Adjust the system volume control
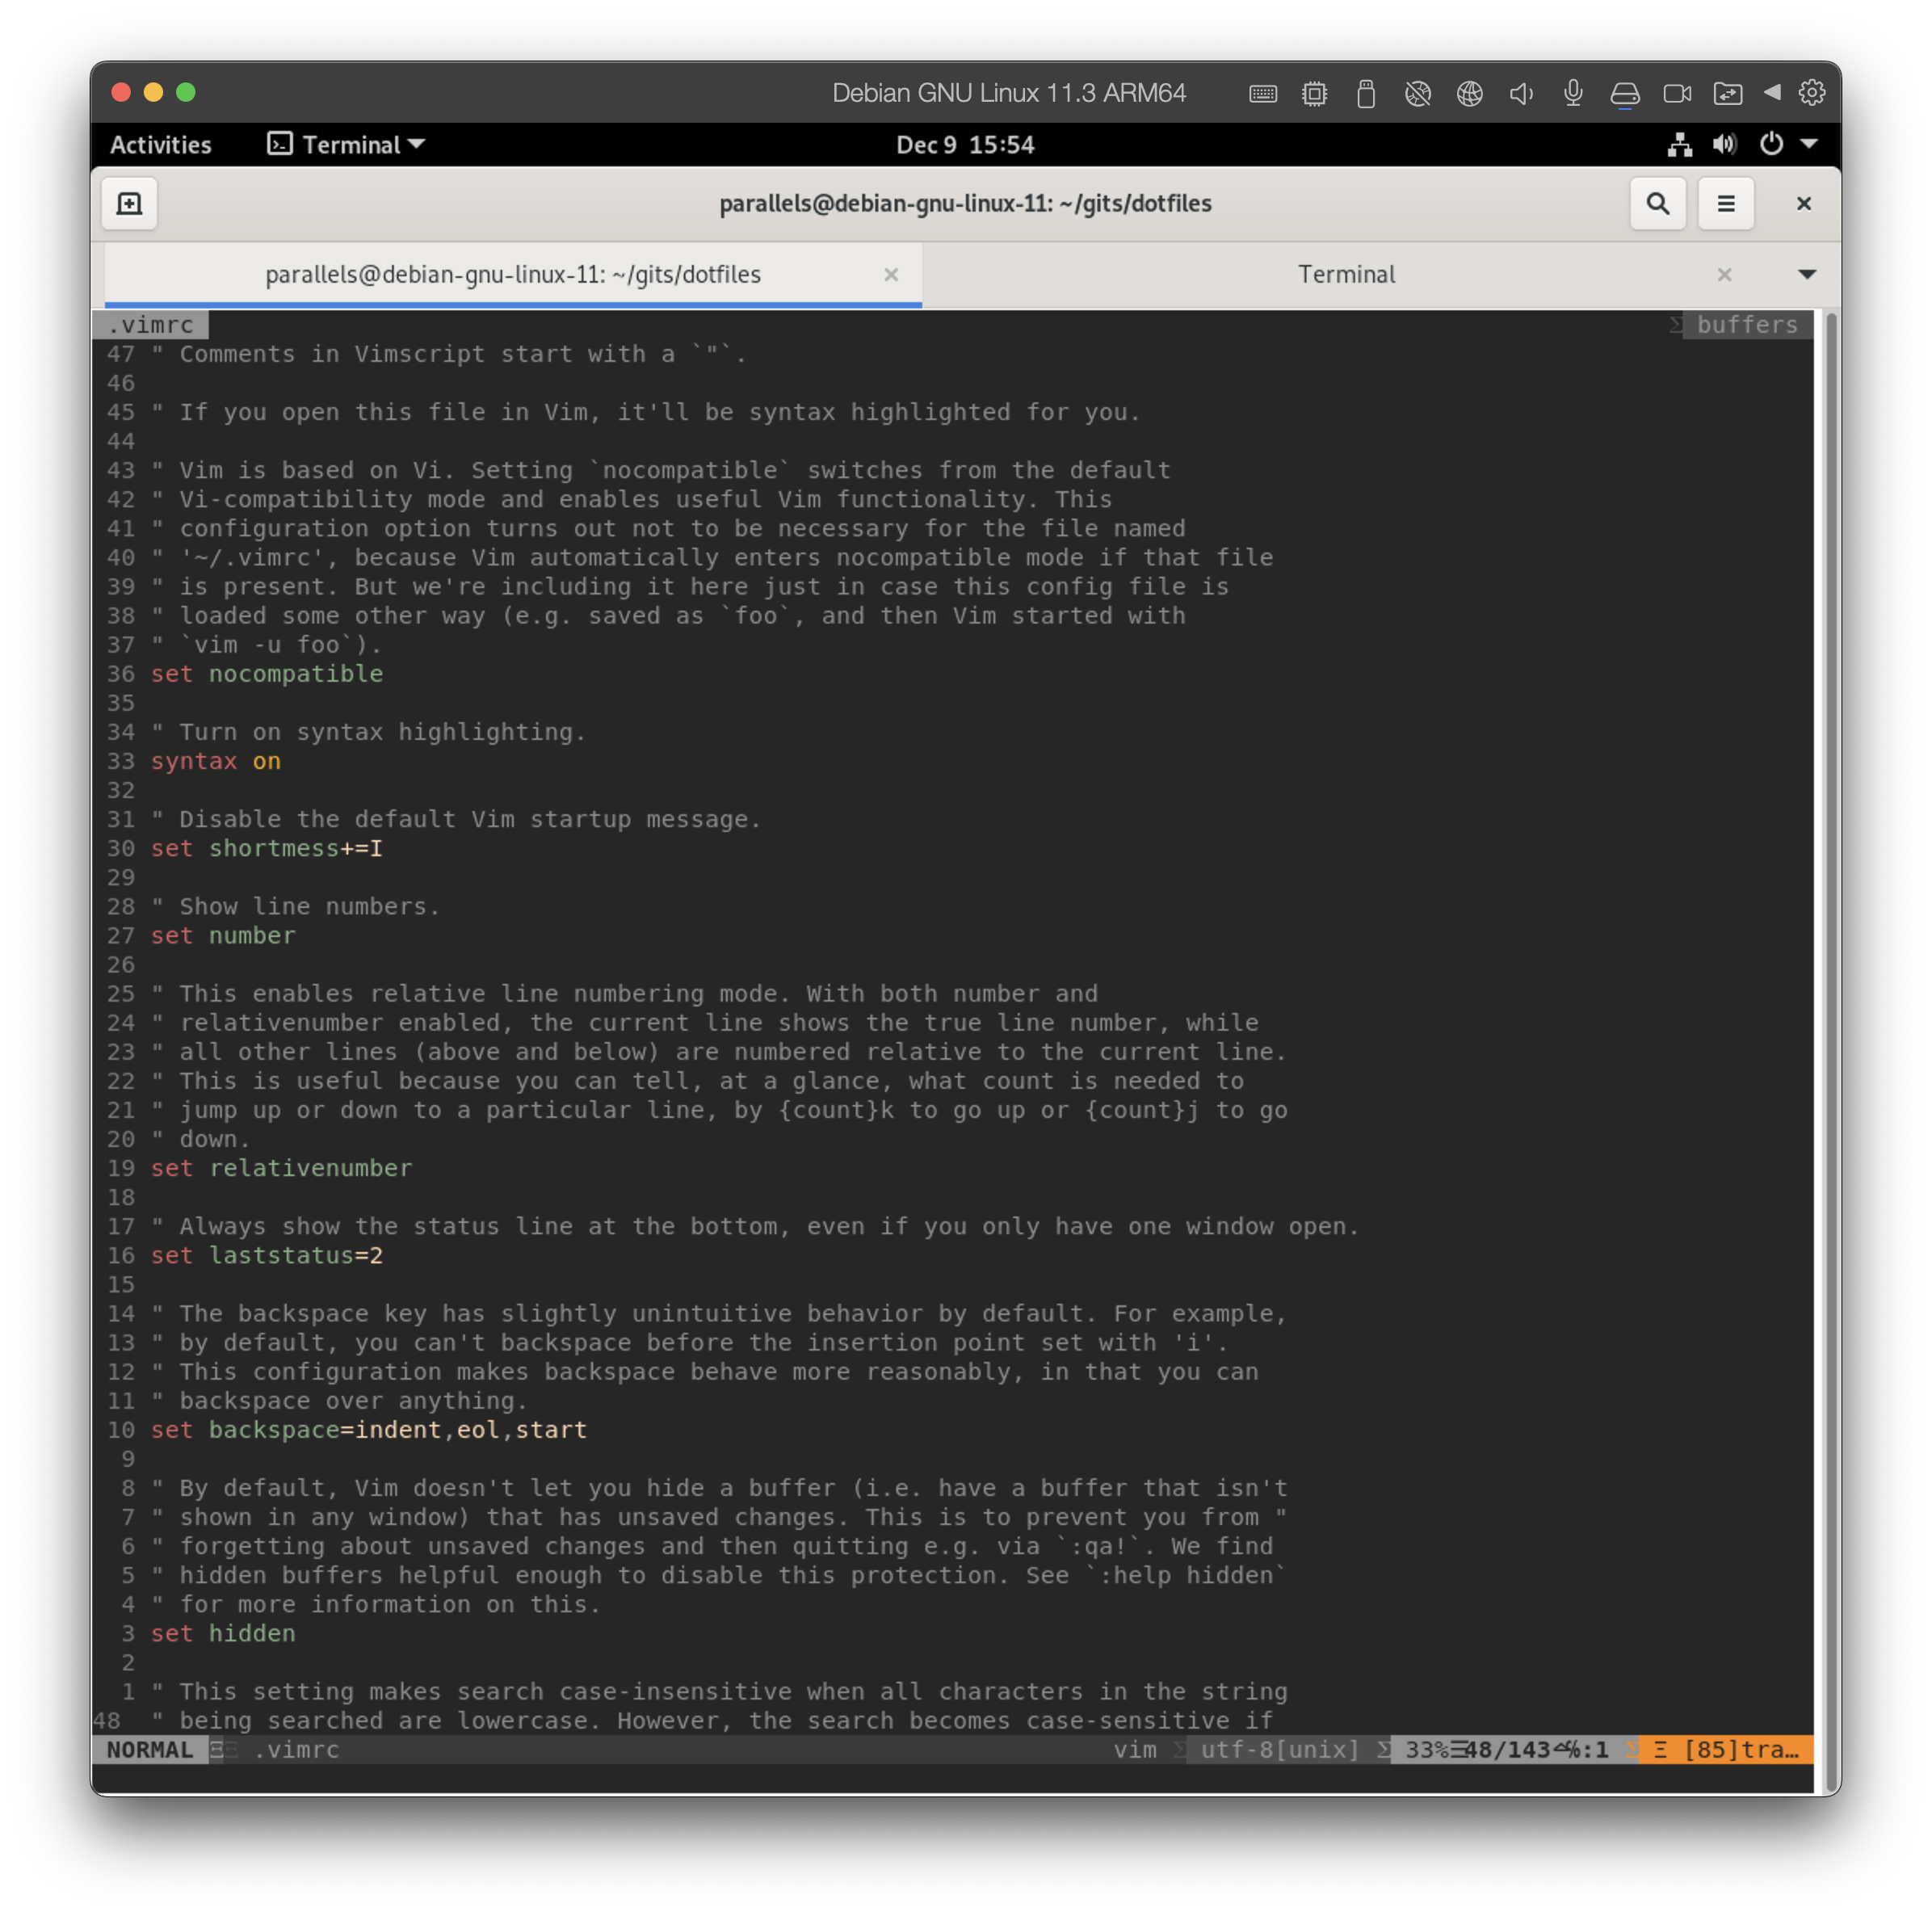1932x1916 pixels. (1724, 144)
